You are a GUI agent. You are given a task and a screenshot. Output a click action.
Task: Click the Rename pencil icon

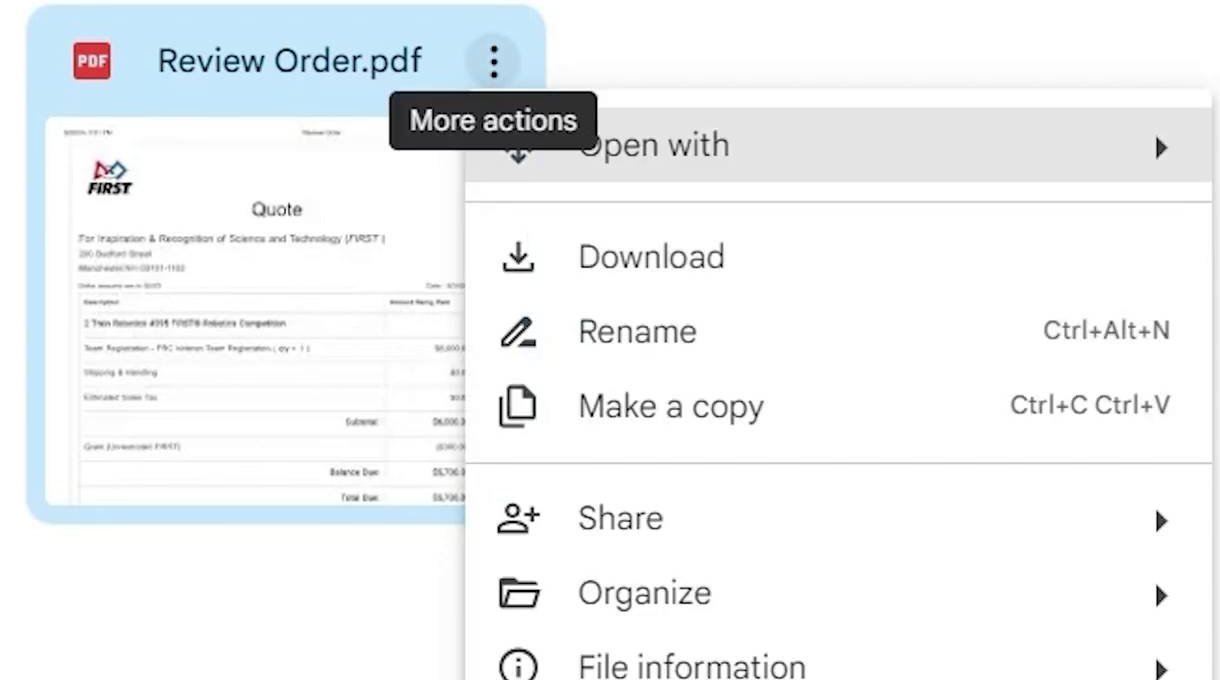pos(518,332)
